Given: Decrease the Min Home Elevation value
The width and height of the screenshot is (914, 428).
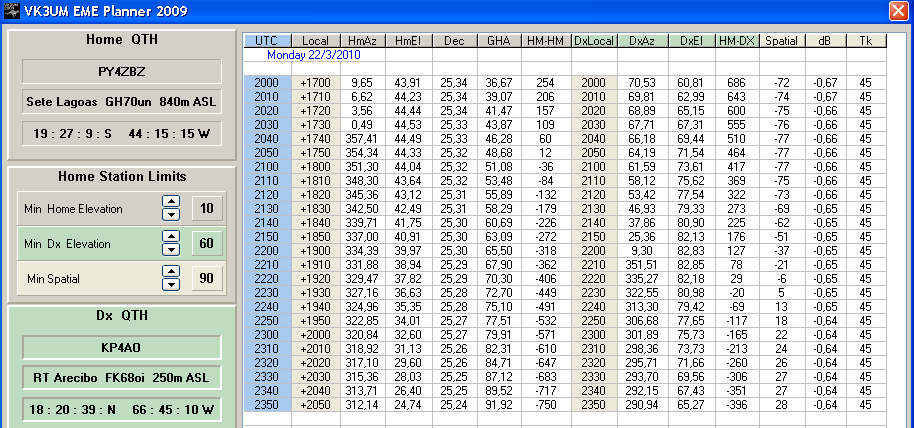Looking at the screenshot, I should coord(170,215).
